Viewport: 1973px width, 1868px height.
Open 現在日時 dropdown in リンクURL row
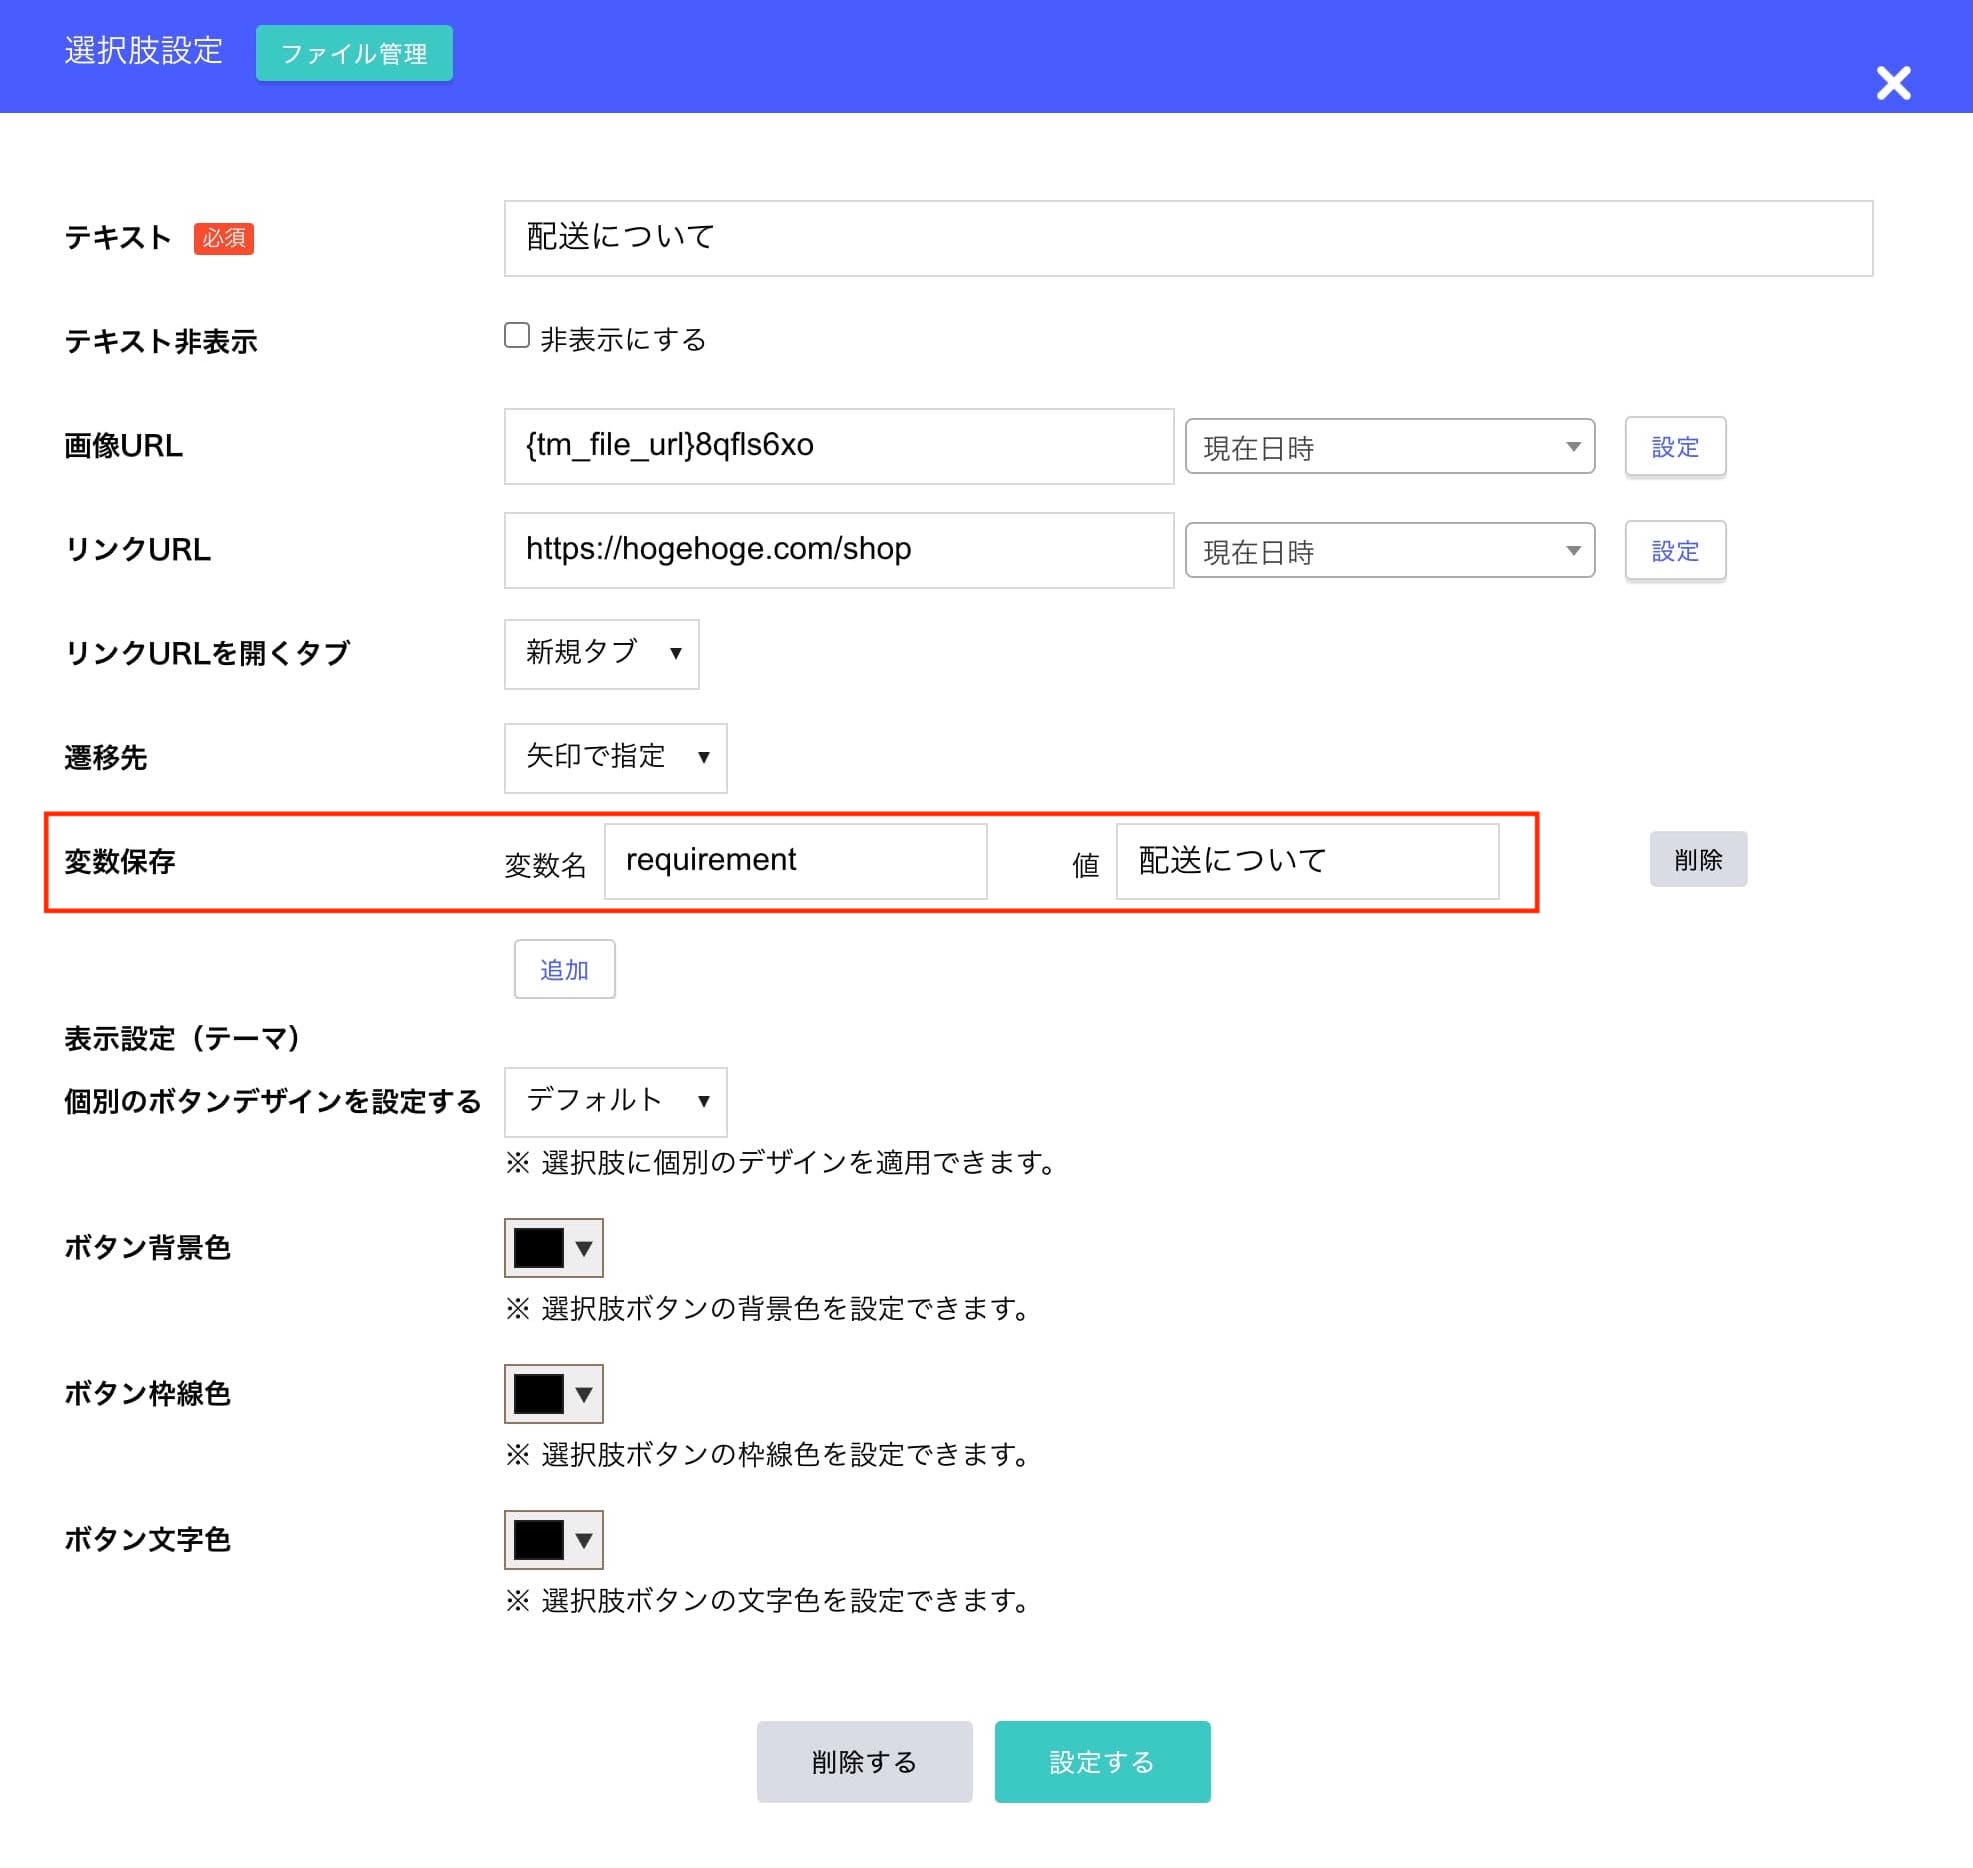click(x=1390, y=550)
